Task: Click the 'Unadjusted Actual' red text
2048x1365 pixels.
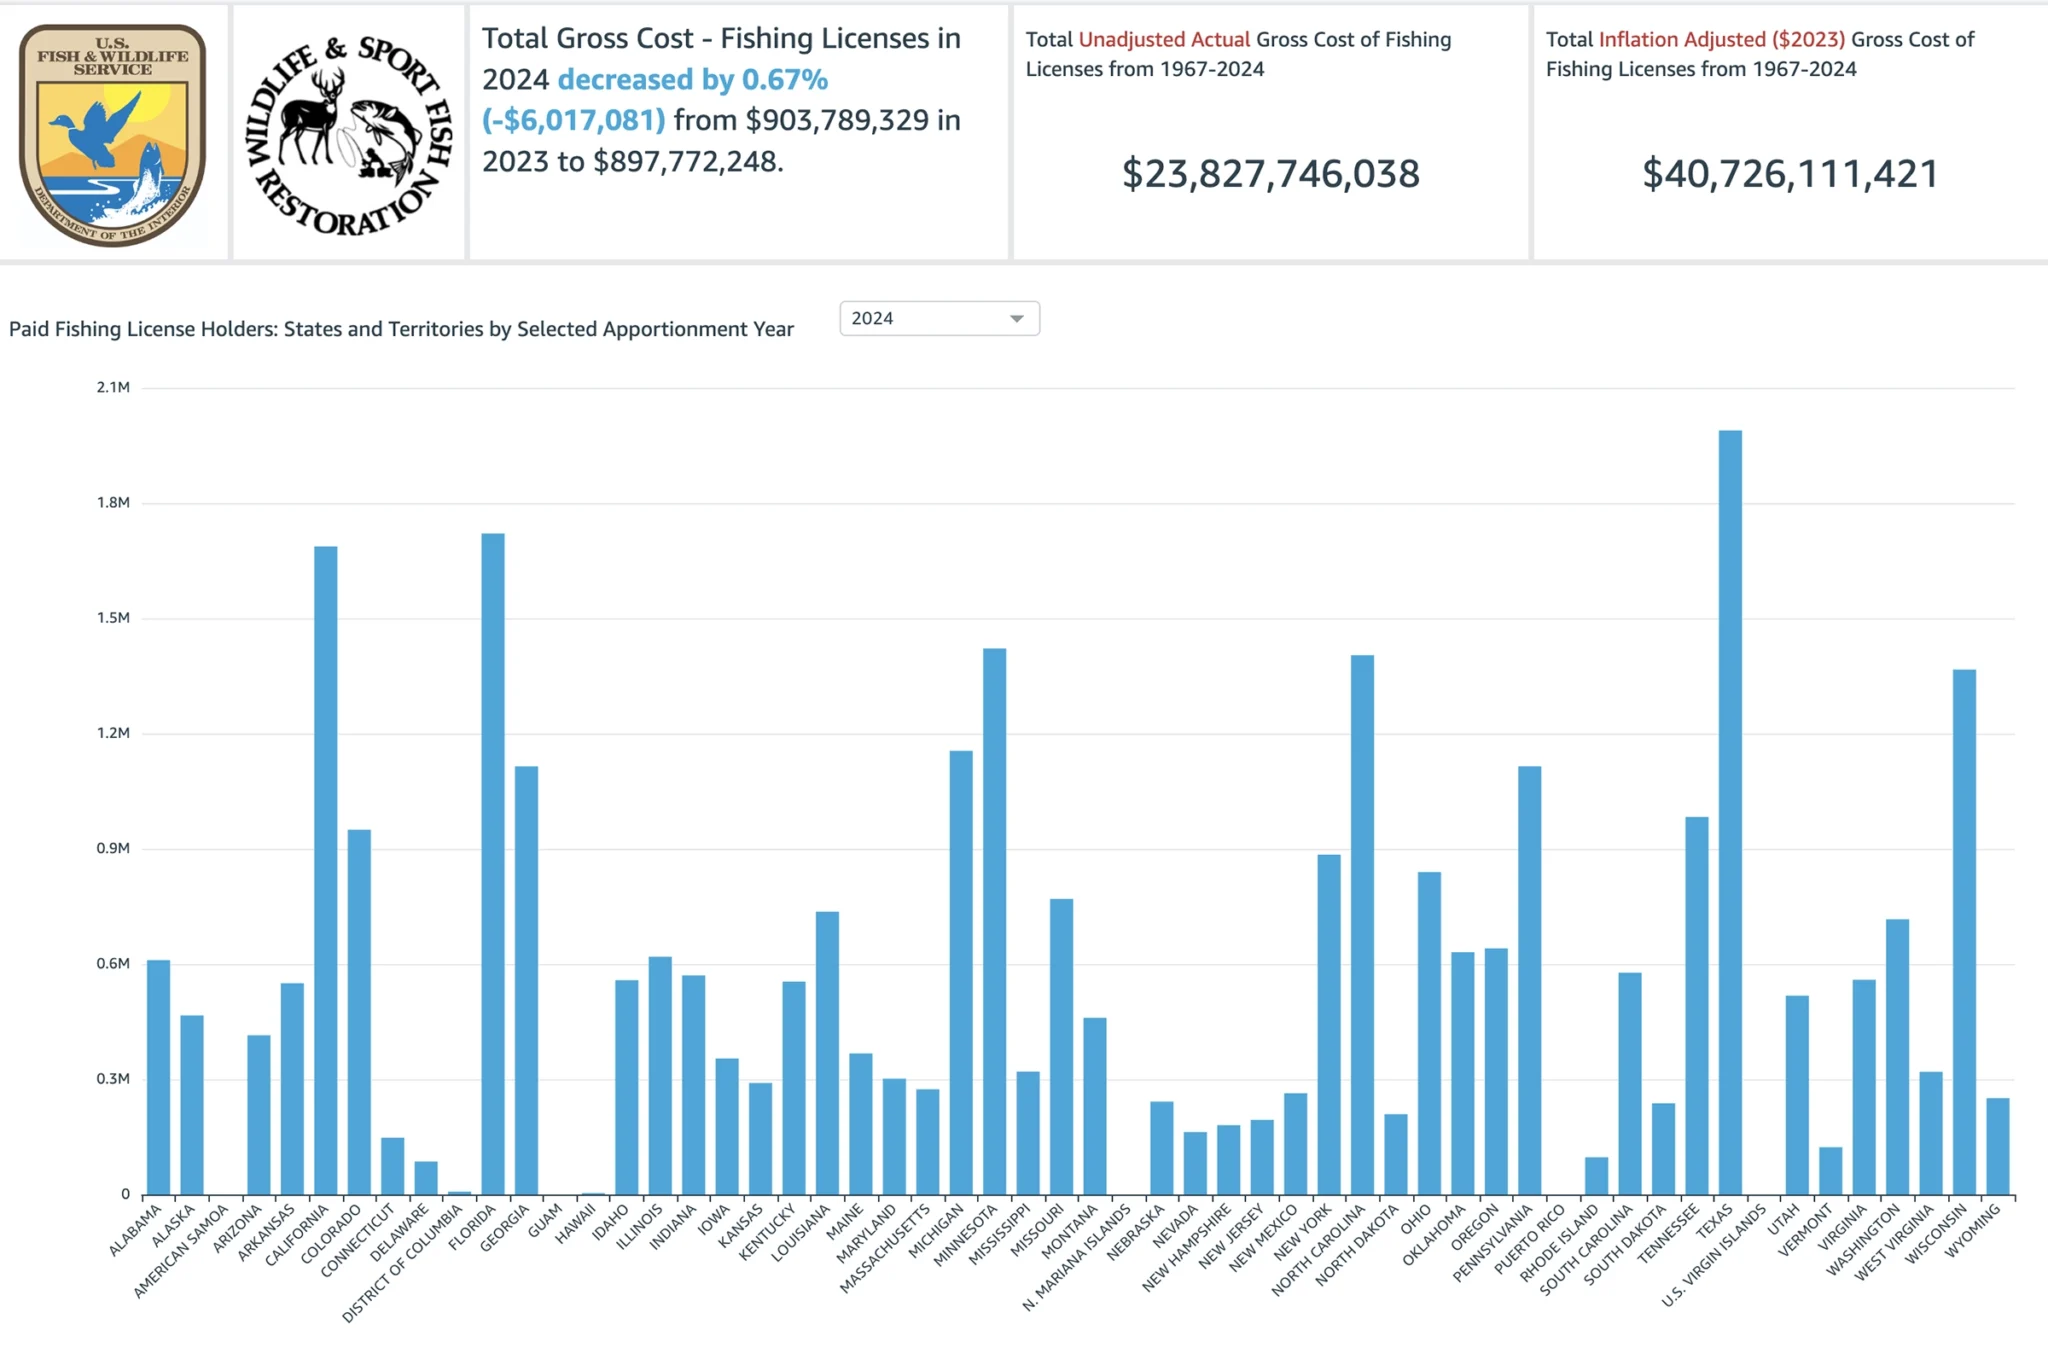Action: [x=1164, y=39]
